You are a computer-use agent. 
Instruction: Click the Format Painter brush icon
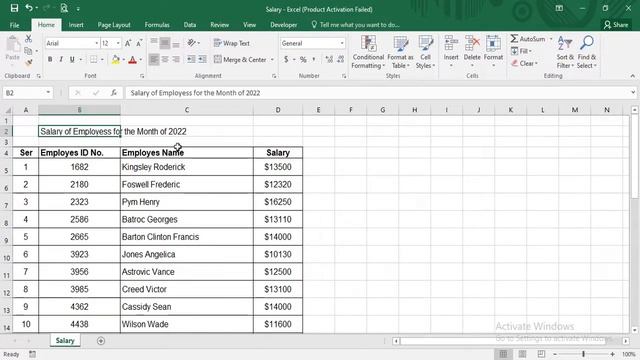[28, 63]
